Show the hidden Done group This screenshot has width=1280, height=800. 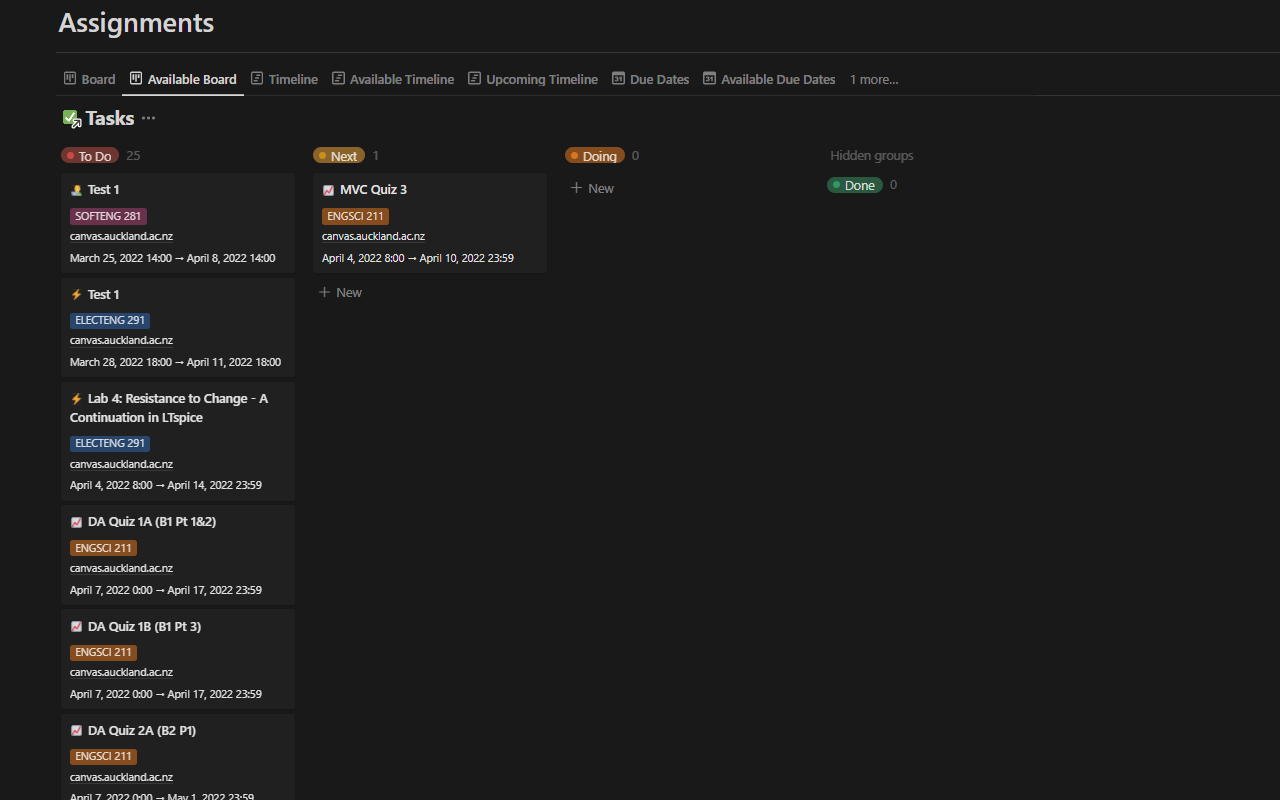tap(855, 185)
